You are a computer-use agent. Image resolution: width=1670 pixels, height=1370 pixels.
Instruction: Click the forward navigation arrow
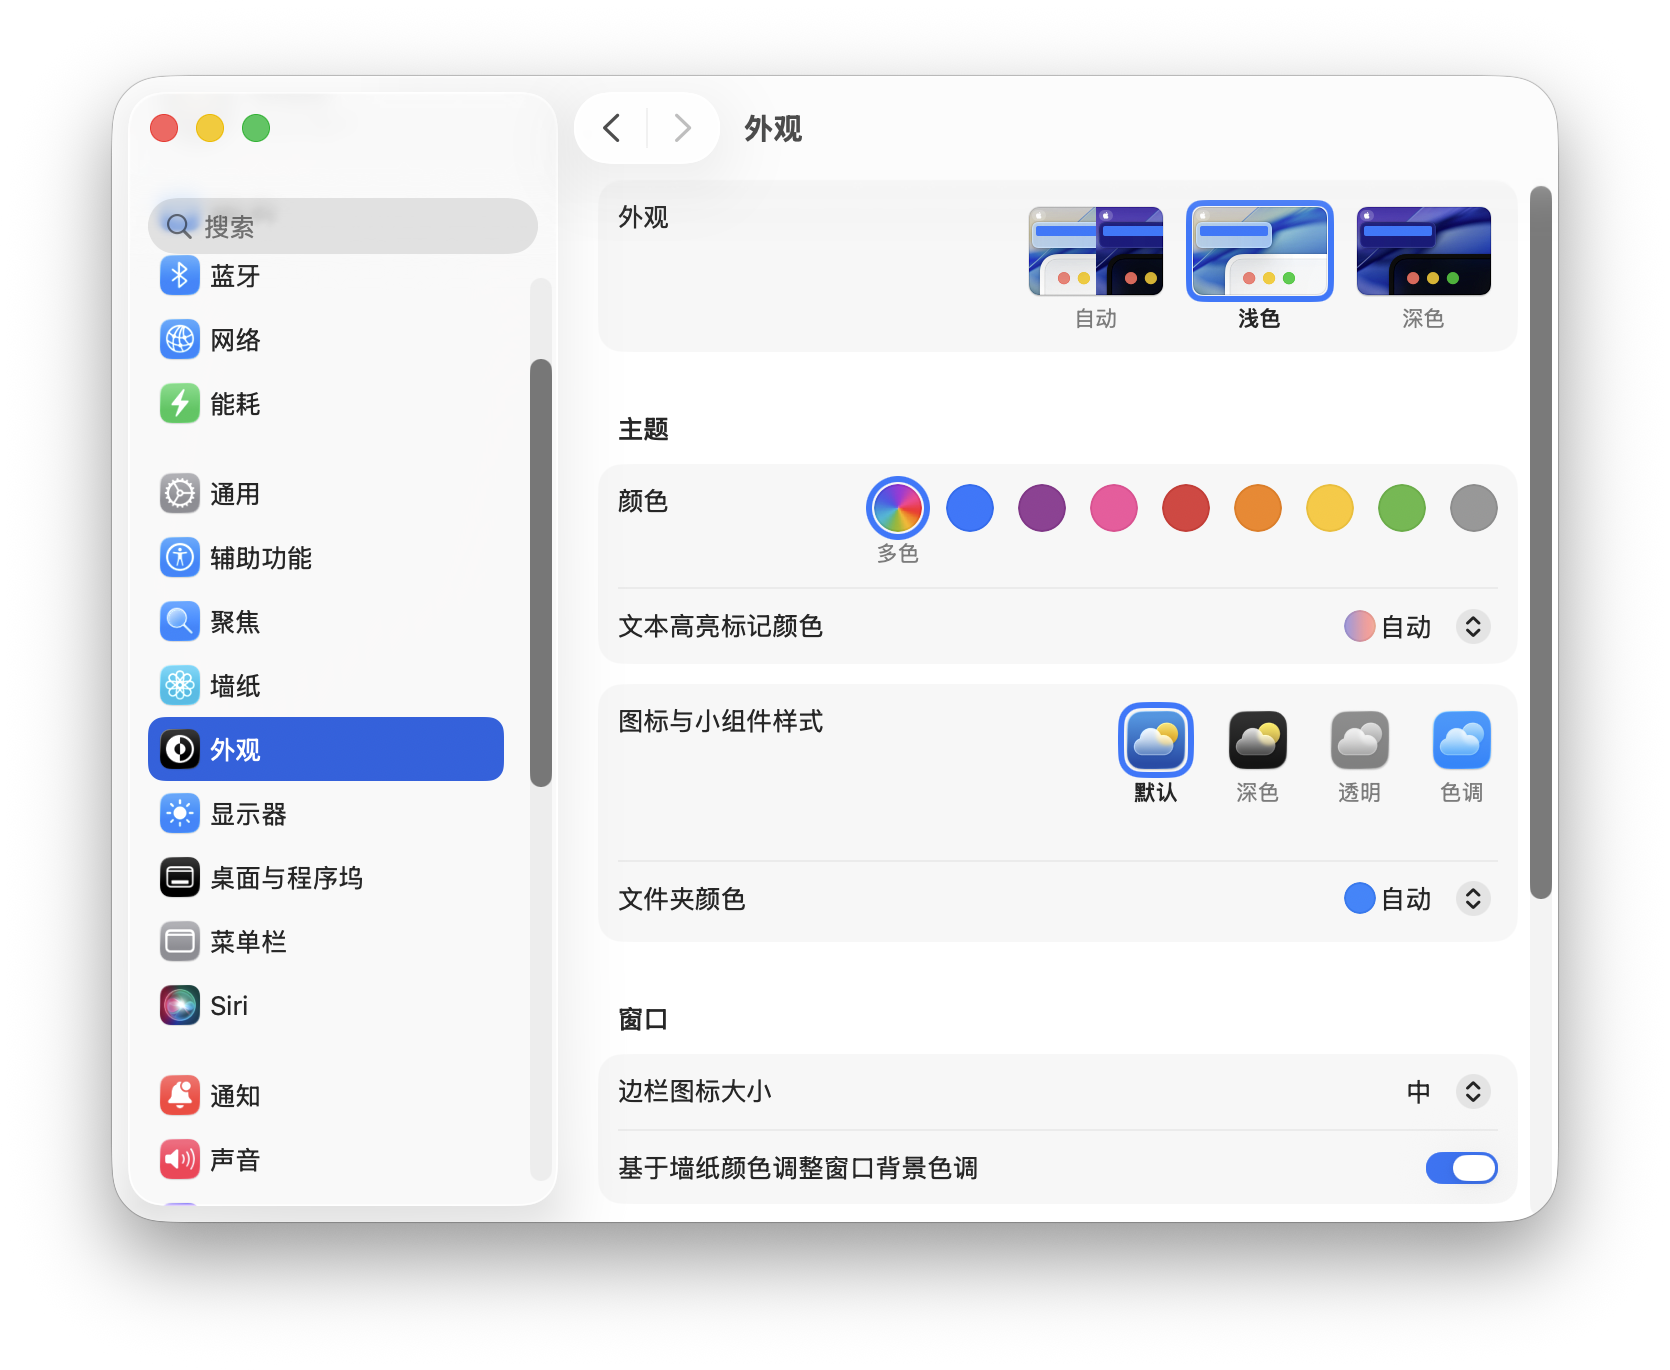click(683, 128)
